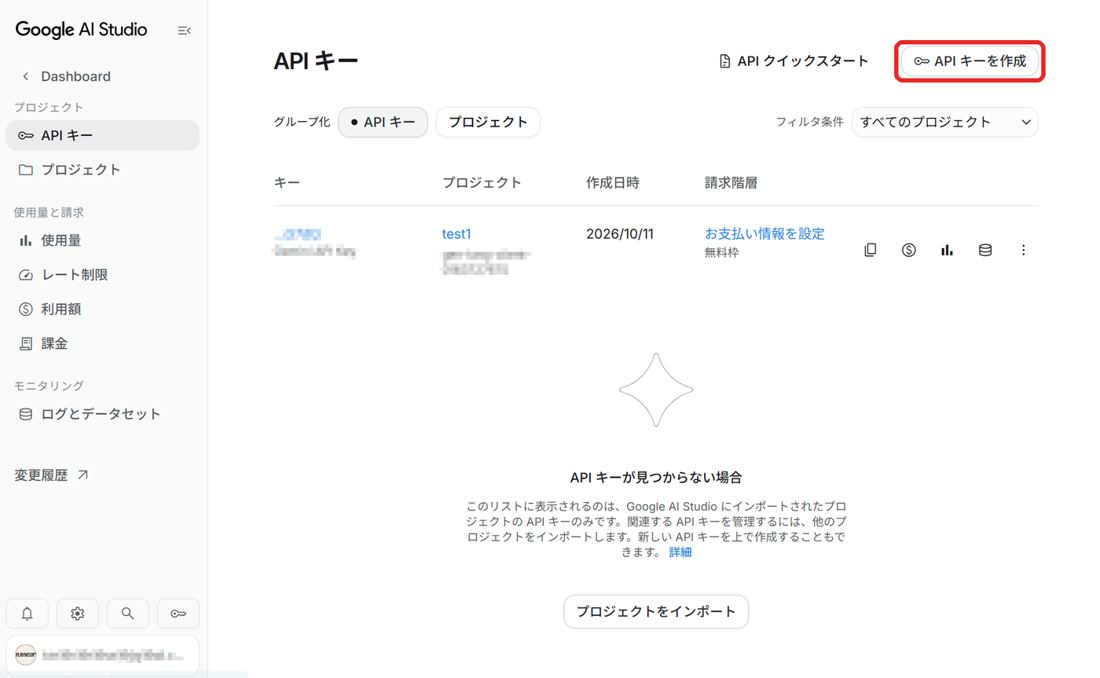Click the 詳細 details link
The height and width of the screenshot is (678, 1100).
pyautogui.click(x=680, y=552)
